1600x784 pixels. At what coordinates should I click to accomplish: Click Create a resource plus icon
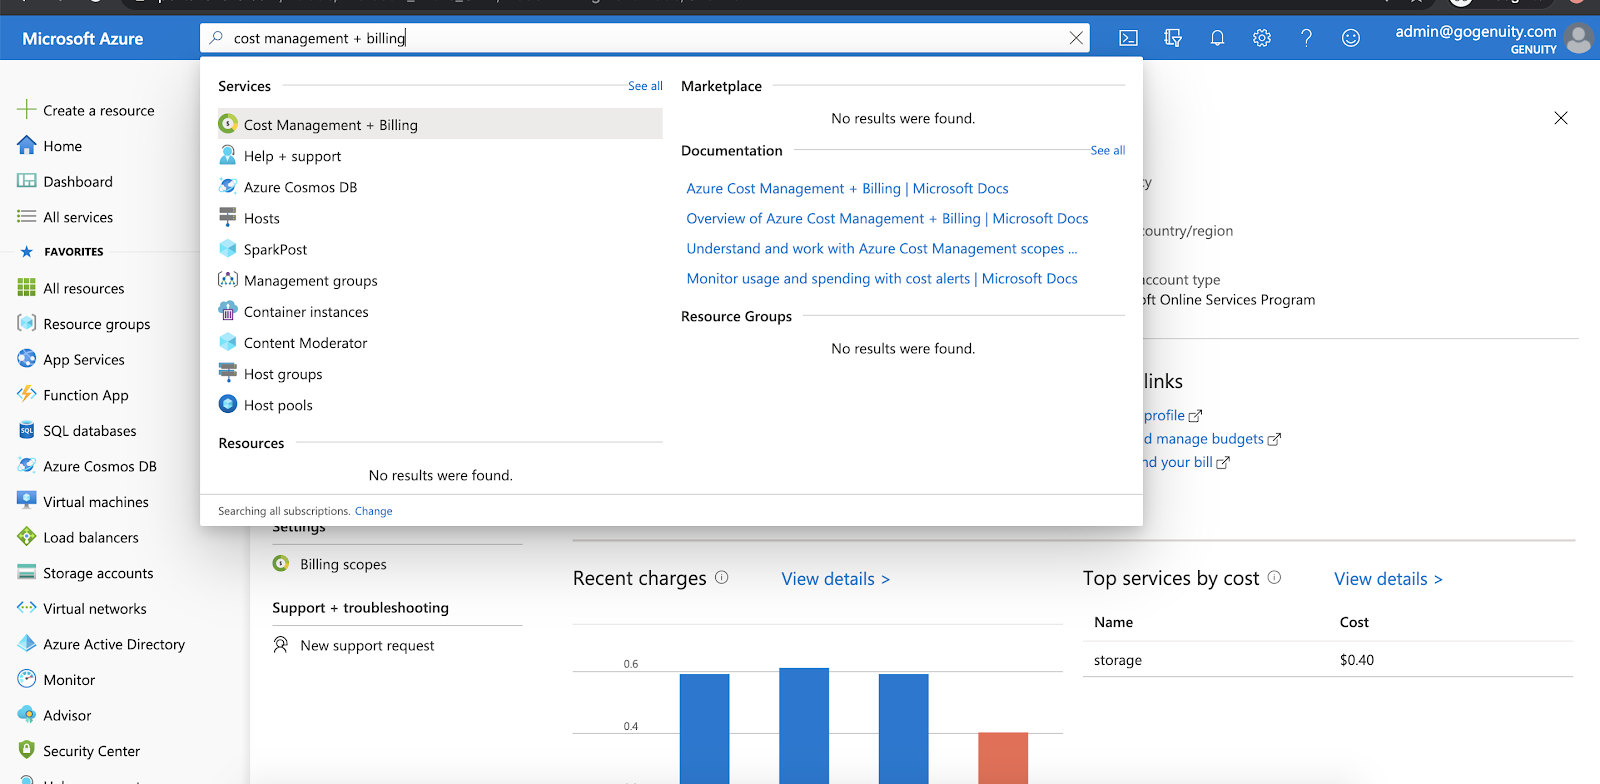27,109
